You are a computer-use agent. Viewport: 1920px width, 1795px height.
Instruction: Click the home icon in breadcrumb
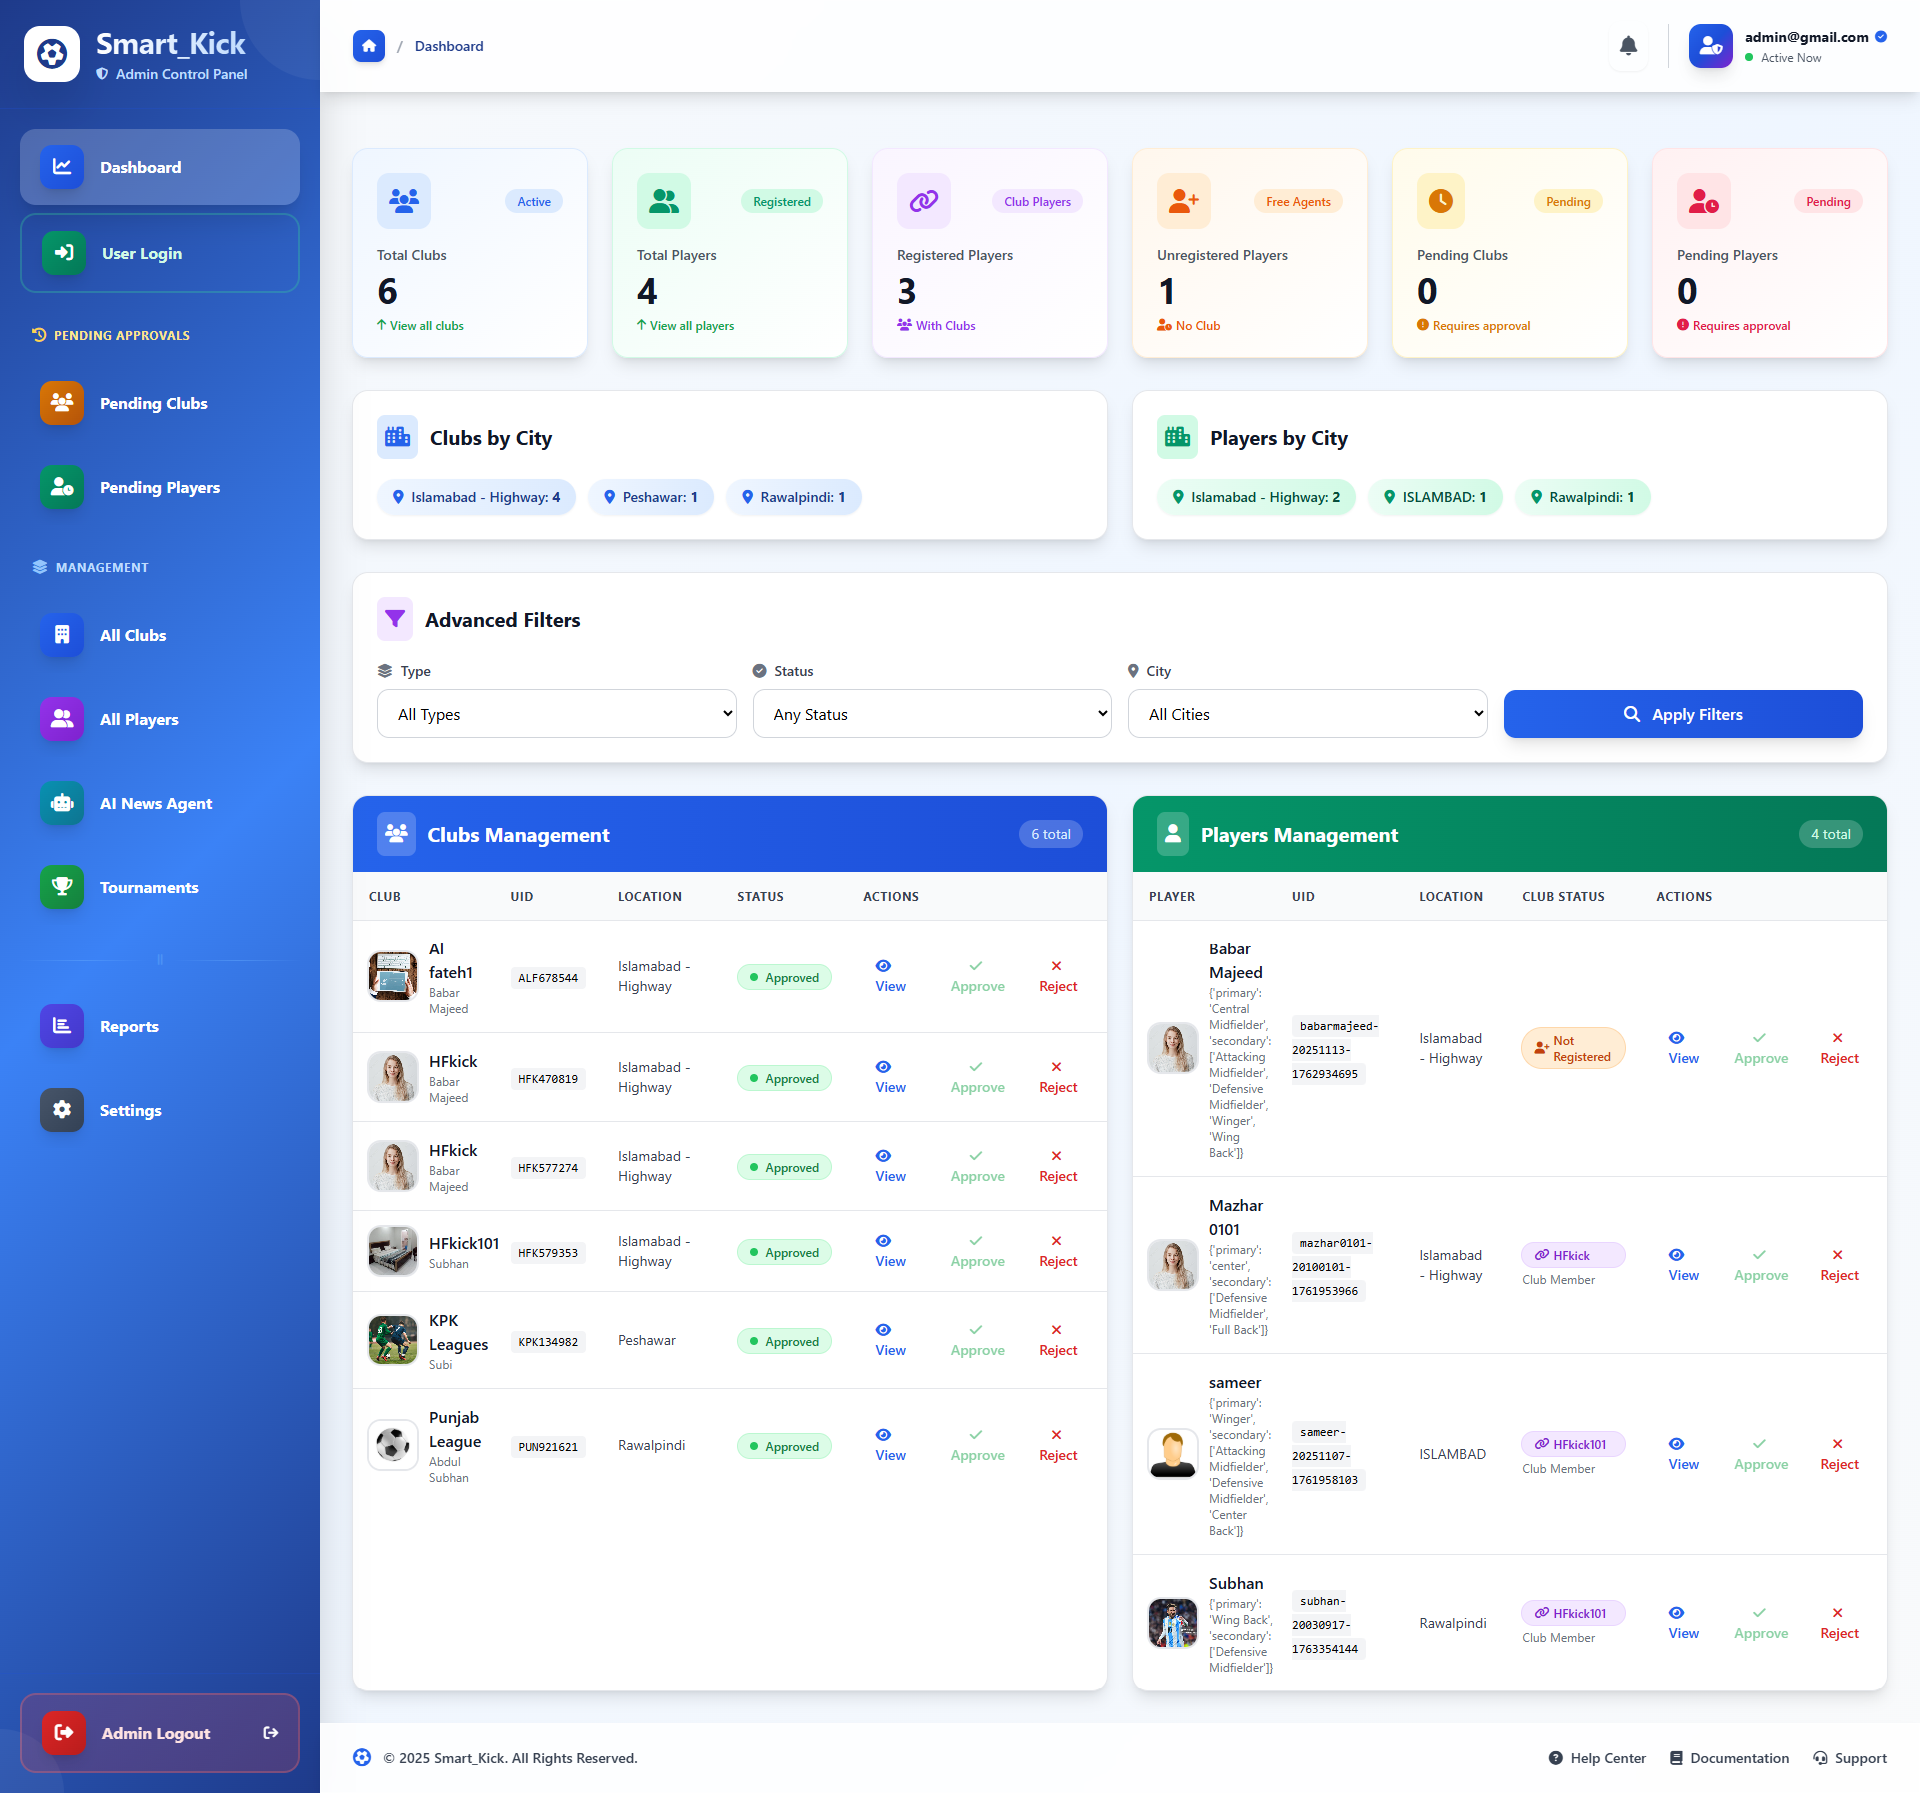pyautogui.click(x=369, y=46)
